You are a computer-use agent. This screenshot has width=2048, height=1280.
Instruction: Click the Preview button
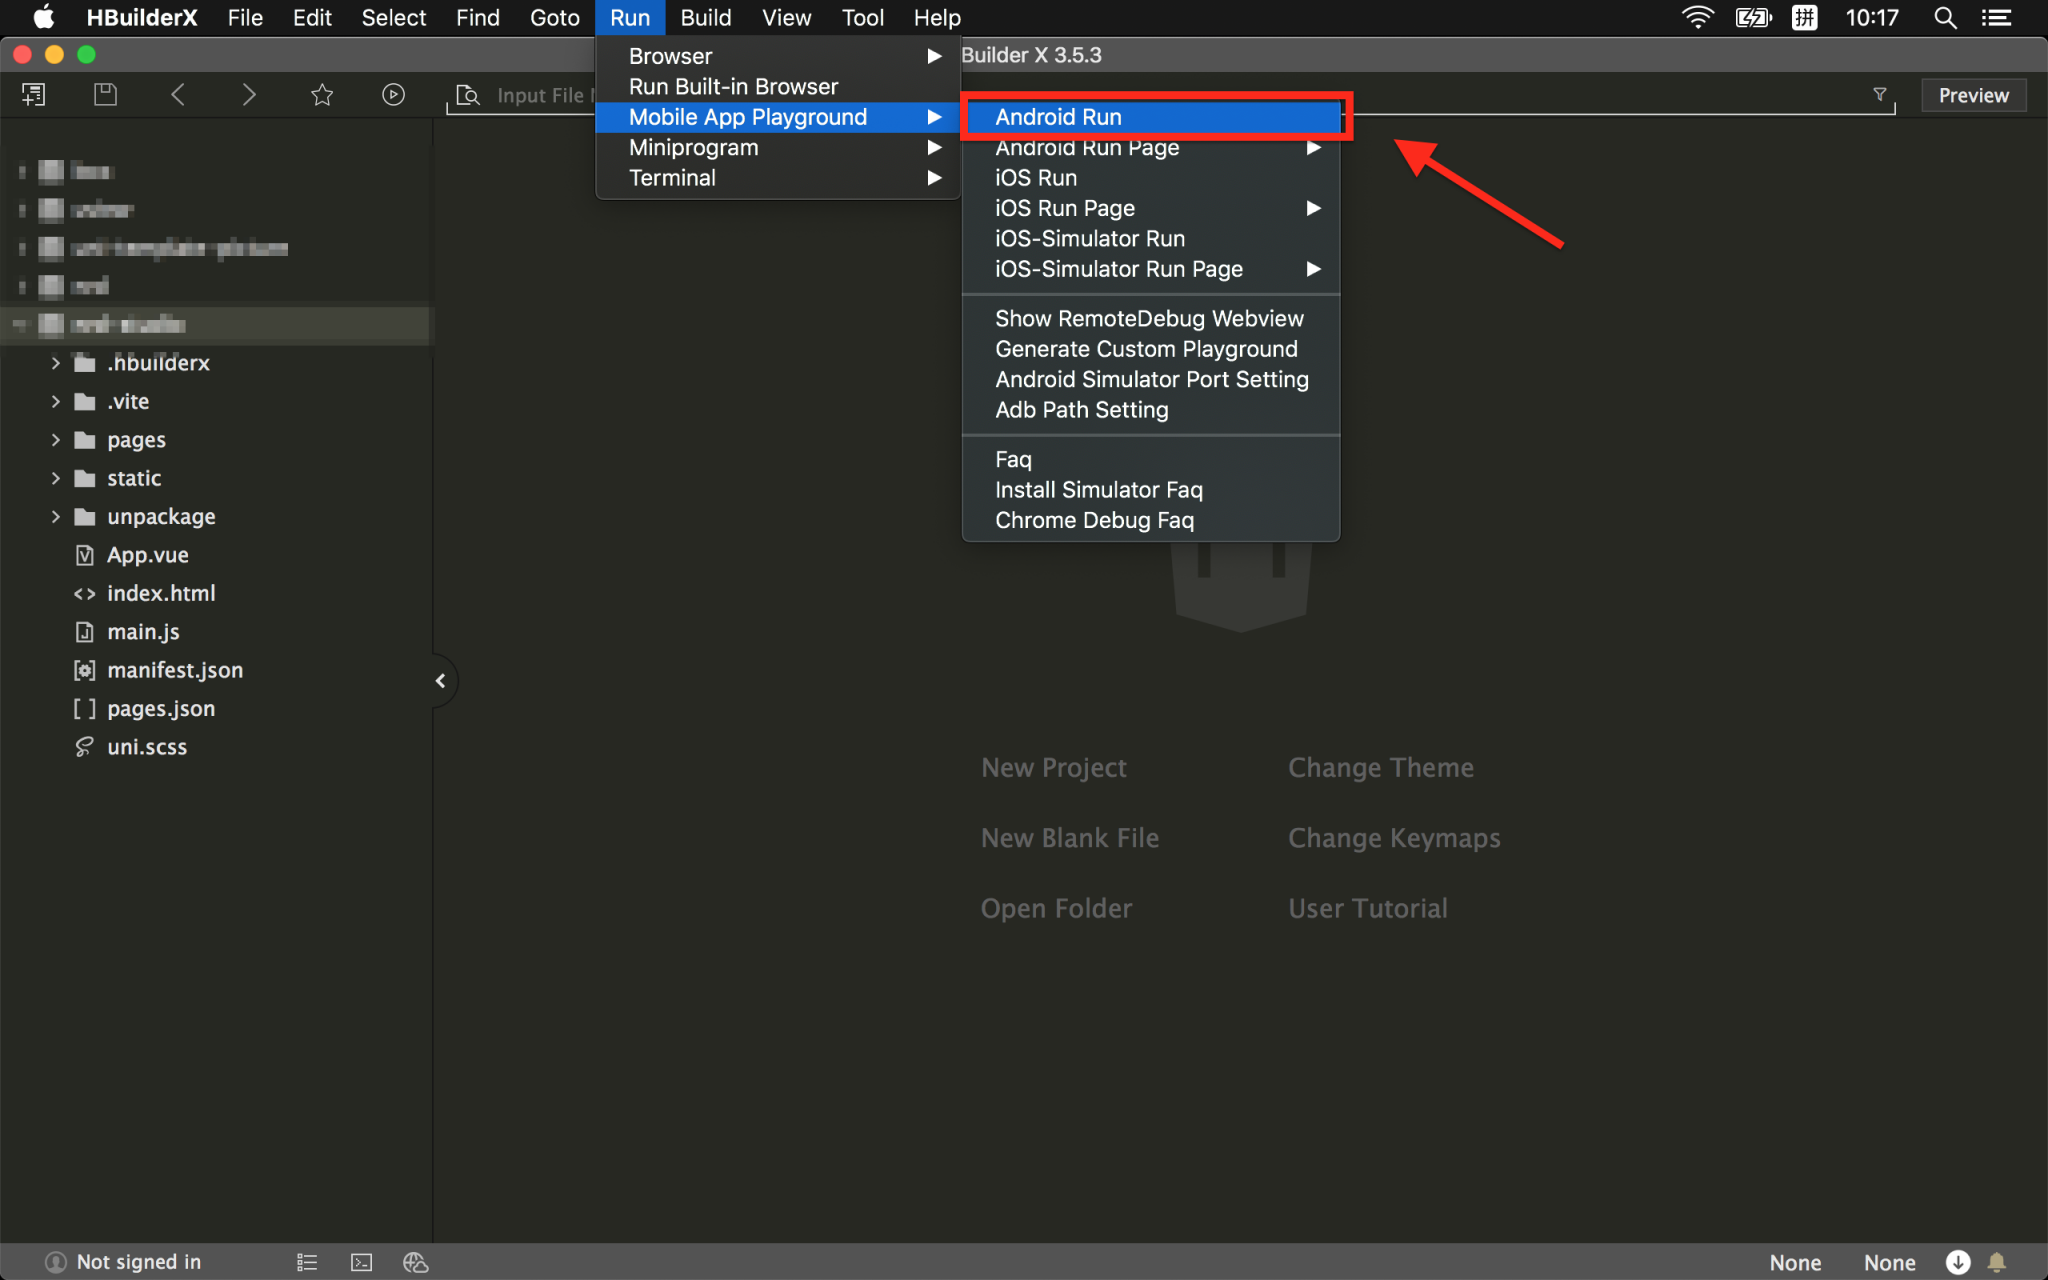(1972, 95)
